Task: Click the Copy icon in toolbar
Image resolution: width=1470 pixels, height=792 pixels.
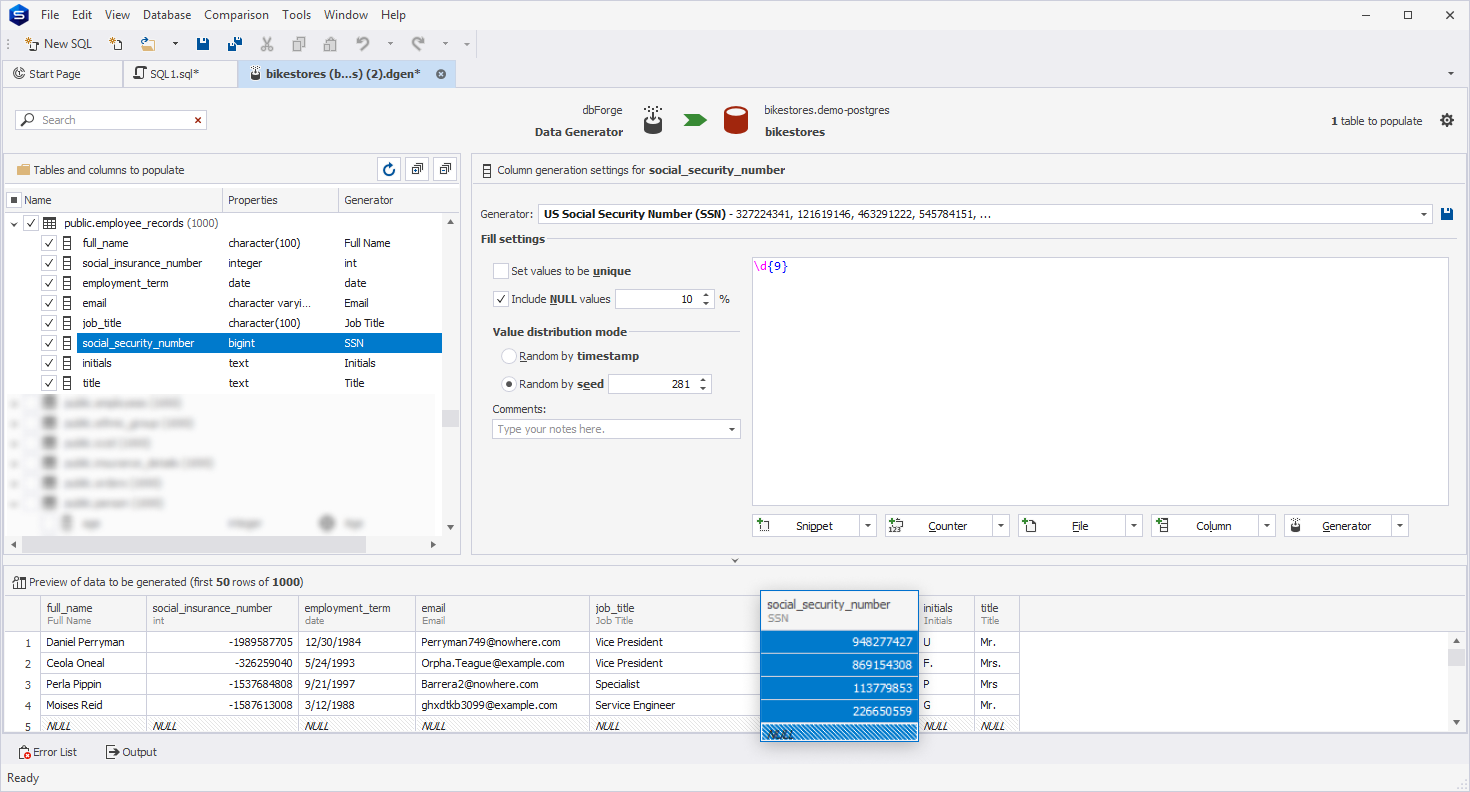Action: tap(298, 44)
